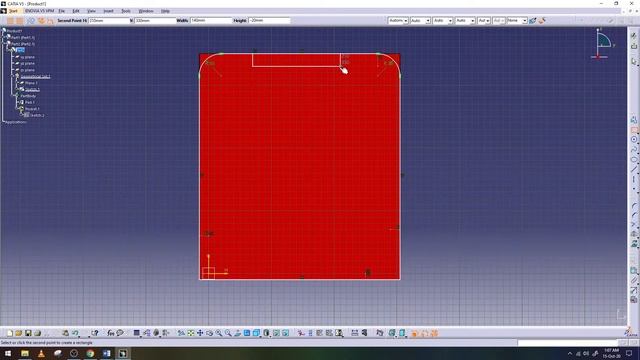Viewport: 640px width, 360px height.
Task: Select Product1 root in specification tree
Action: pos(15,31)
